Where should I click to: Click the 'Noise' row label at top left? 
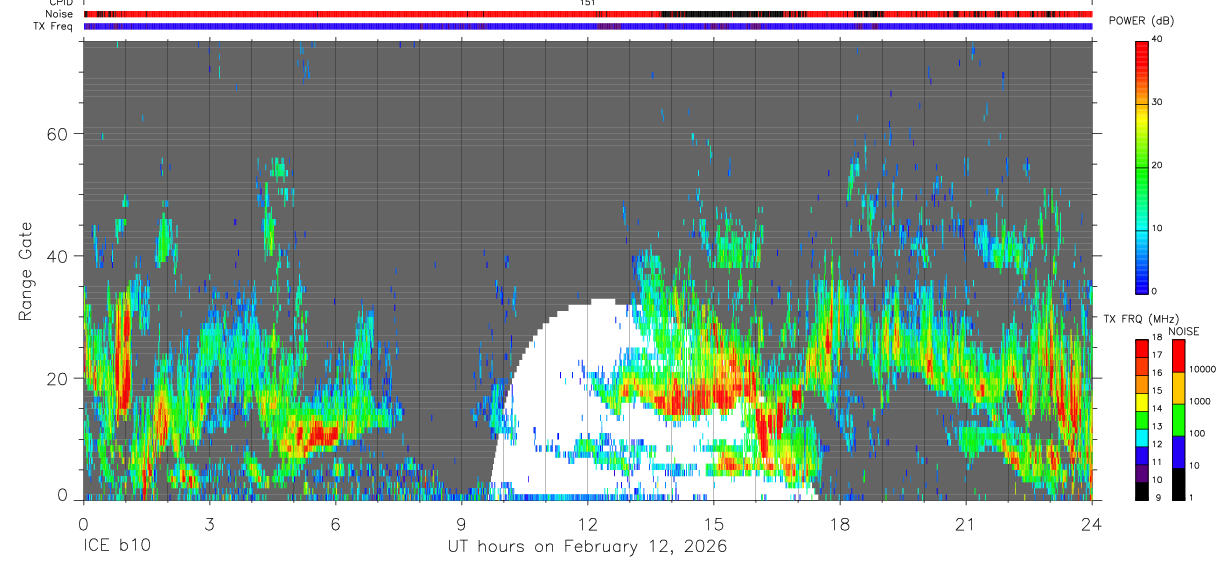[60, 14]
